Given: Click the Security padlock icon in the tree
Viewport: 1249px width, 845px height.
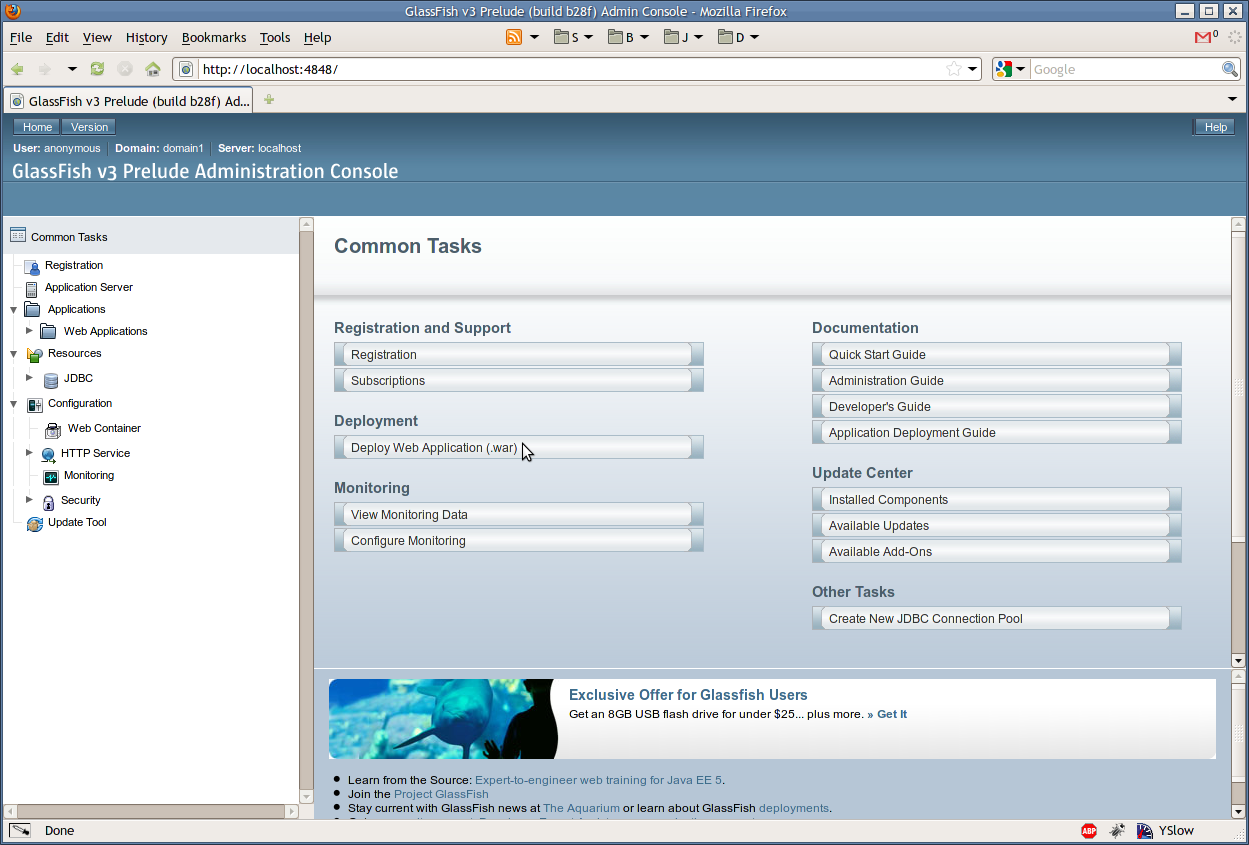Looking at the screenshot, I should tap(47, 501).
